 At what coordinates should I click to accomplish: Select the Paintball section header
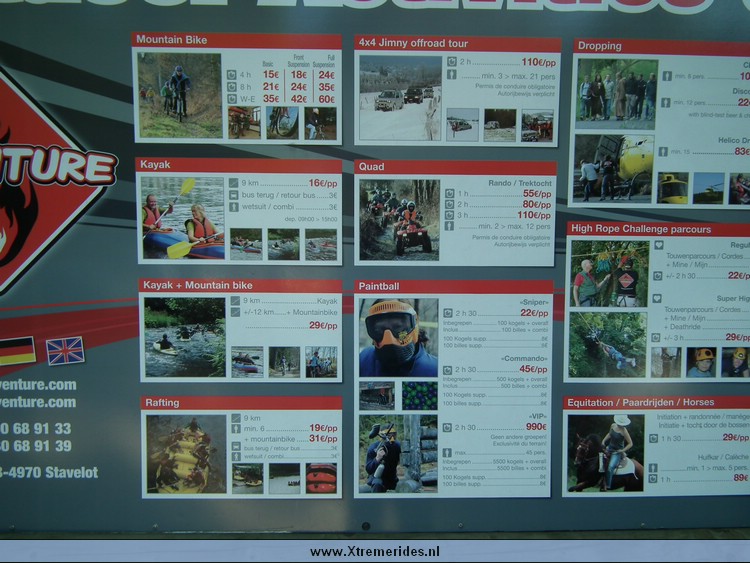tap(454, 287)
